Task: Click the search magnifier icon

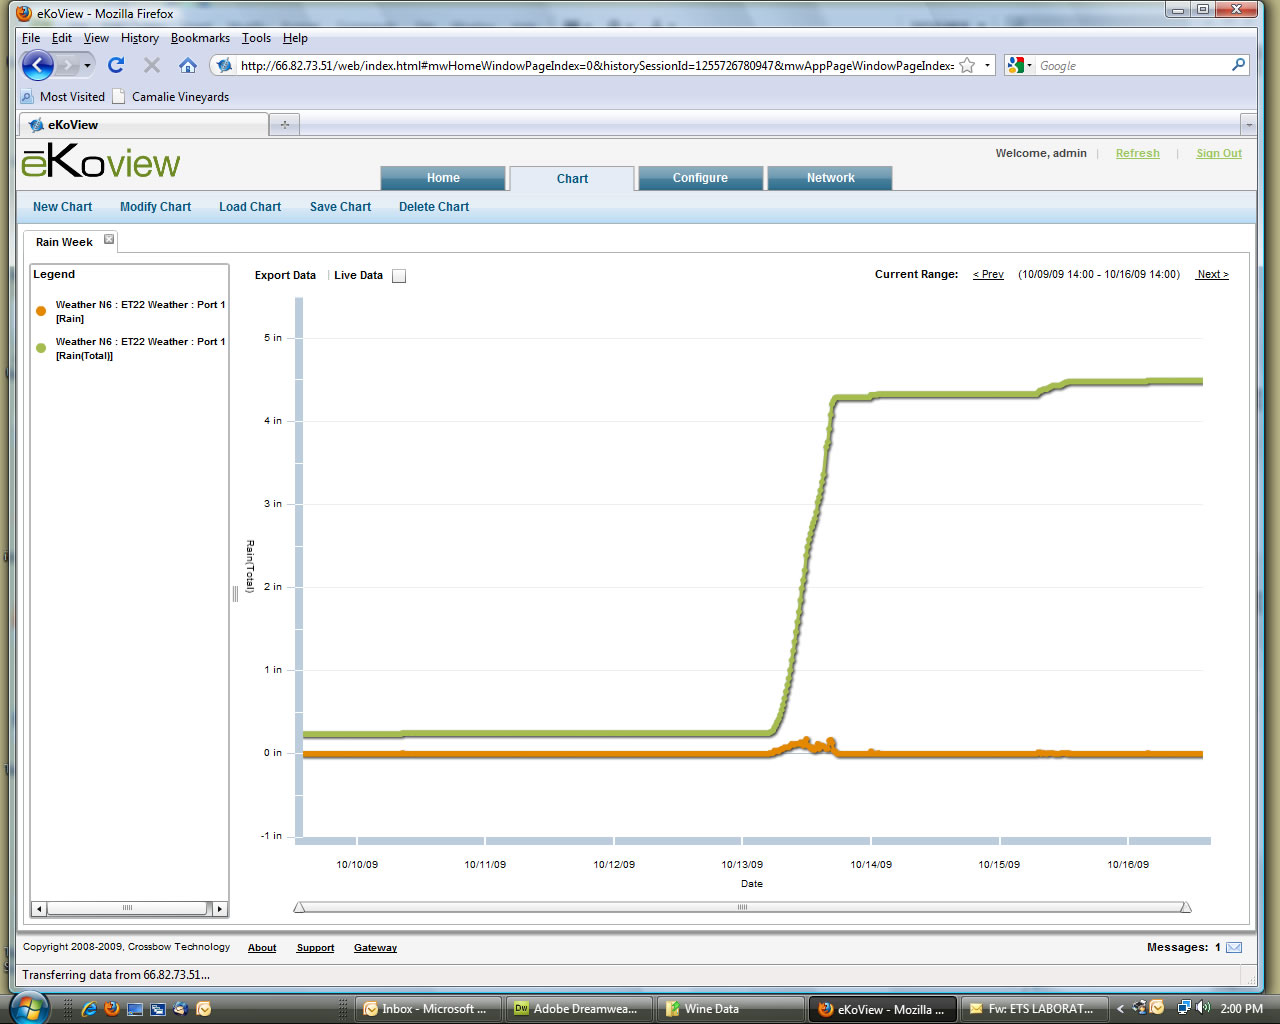Action: pyautogui.click(x=1238, y=65)
